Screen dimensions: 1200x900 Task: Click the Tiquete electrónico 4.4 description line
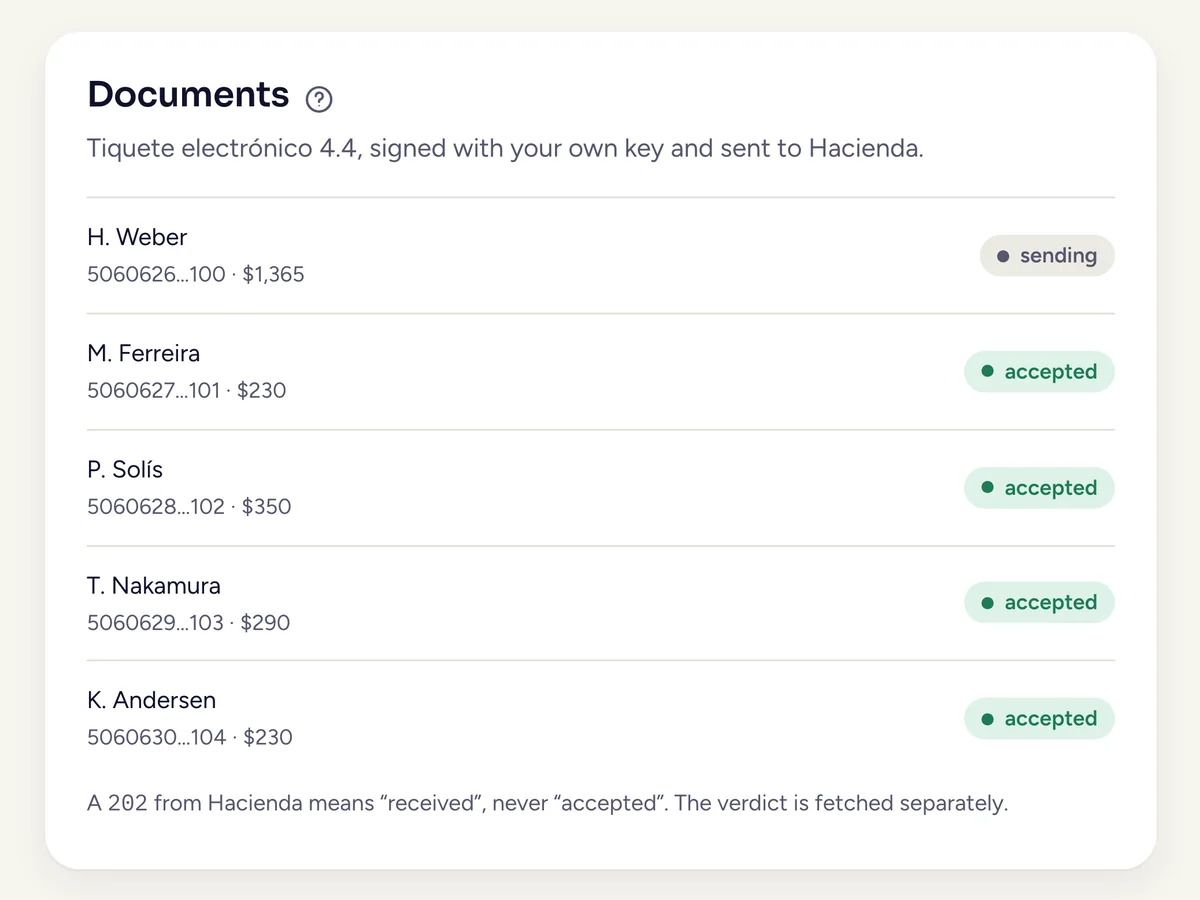click(x=505, y=149)
